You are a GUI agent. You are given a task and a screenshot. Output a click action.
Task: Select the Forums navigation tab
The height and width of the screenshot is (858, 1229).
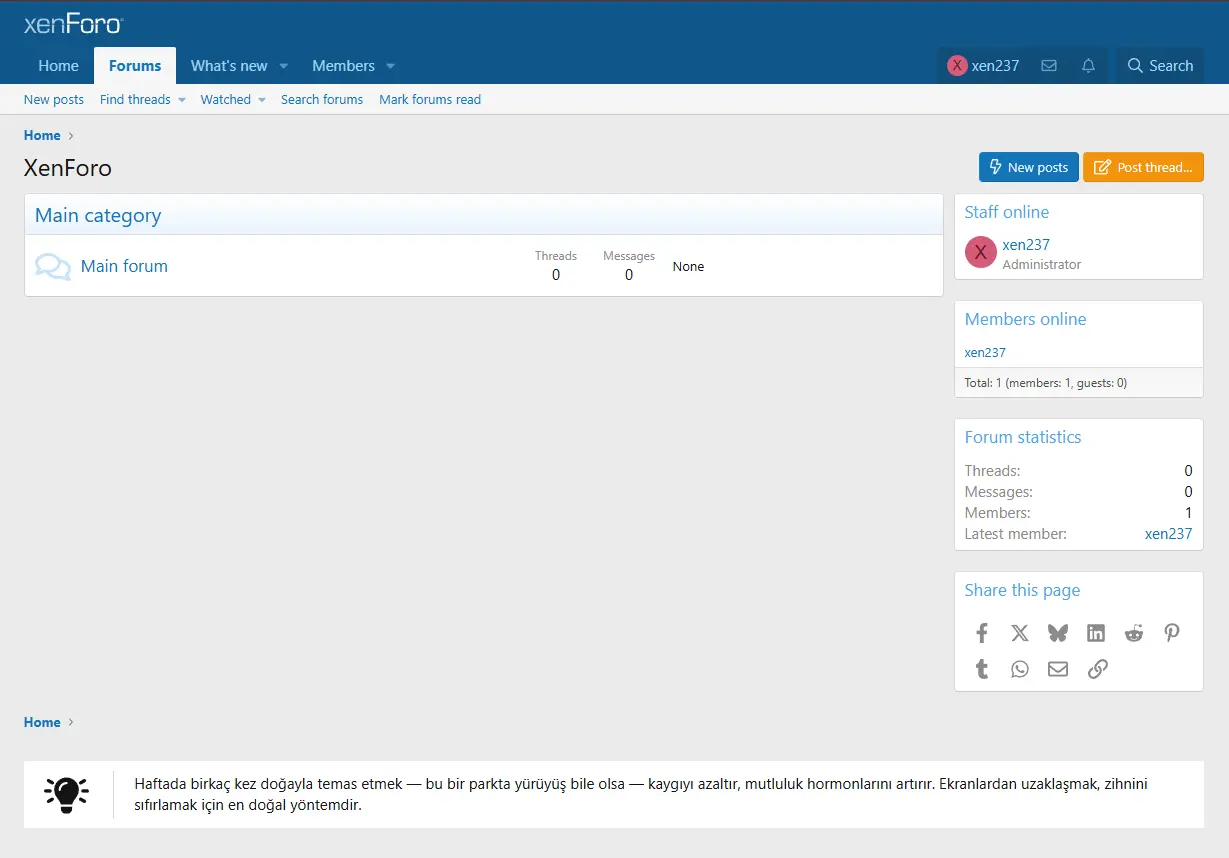tap(135, 66)
